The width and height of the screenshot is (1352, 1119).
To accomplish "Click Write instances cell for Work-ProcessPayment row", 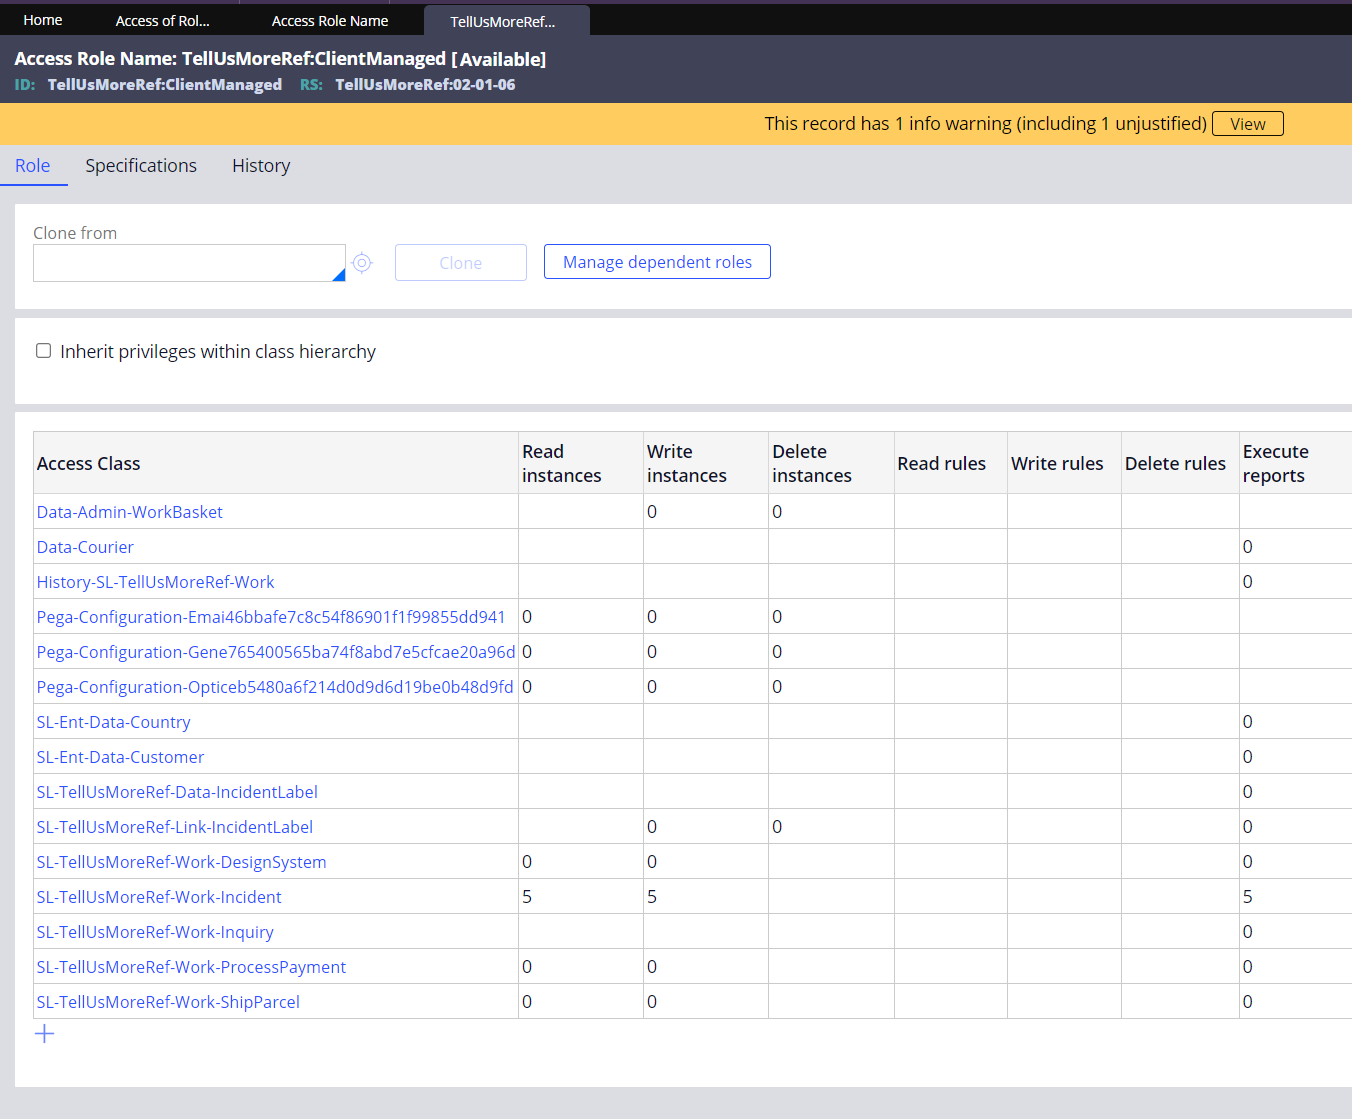I will [x=706, y=967].
